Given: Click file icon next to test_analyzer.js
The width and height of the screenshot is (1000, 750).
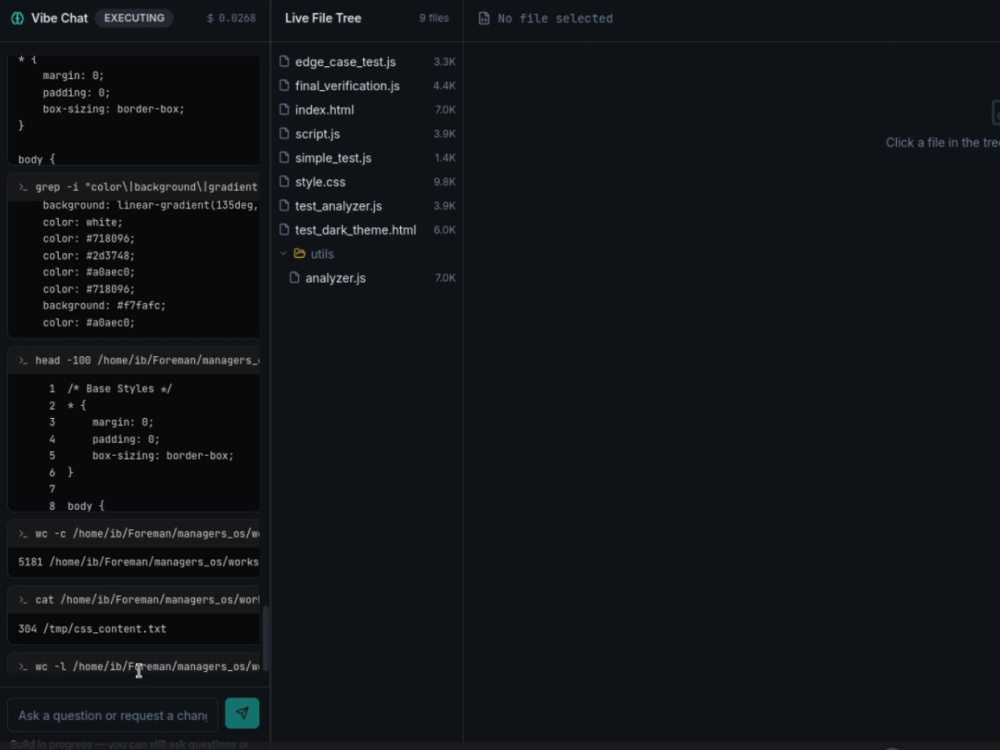Looking at the screenshot, I should [284, 206].
